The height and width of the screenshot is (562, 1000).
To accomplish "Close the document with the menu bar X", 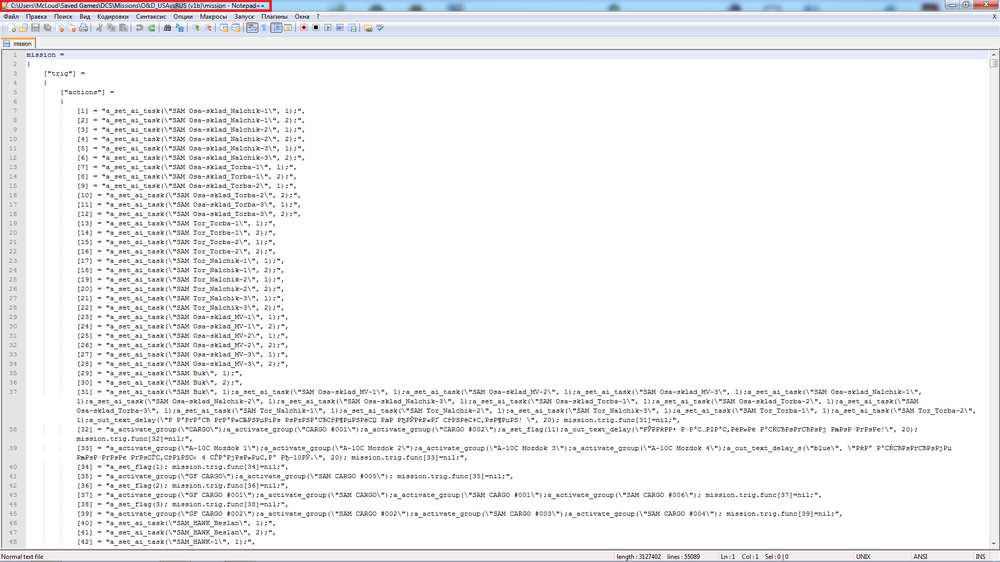I will pos(994,17).
